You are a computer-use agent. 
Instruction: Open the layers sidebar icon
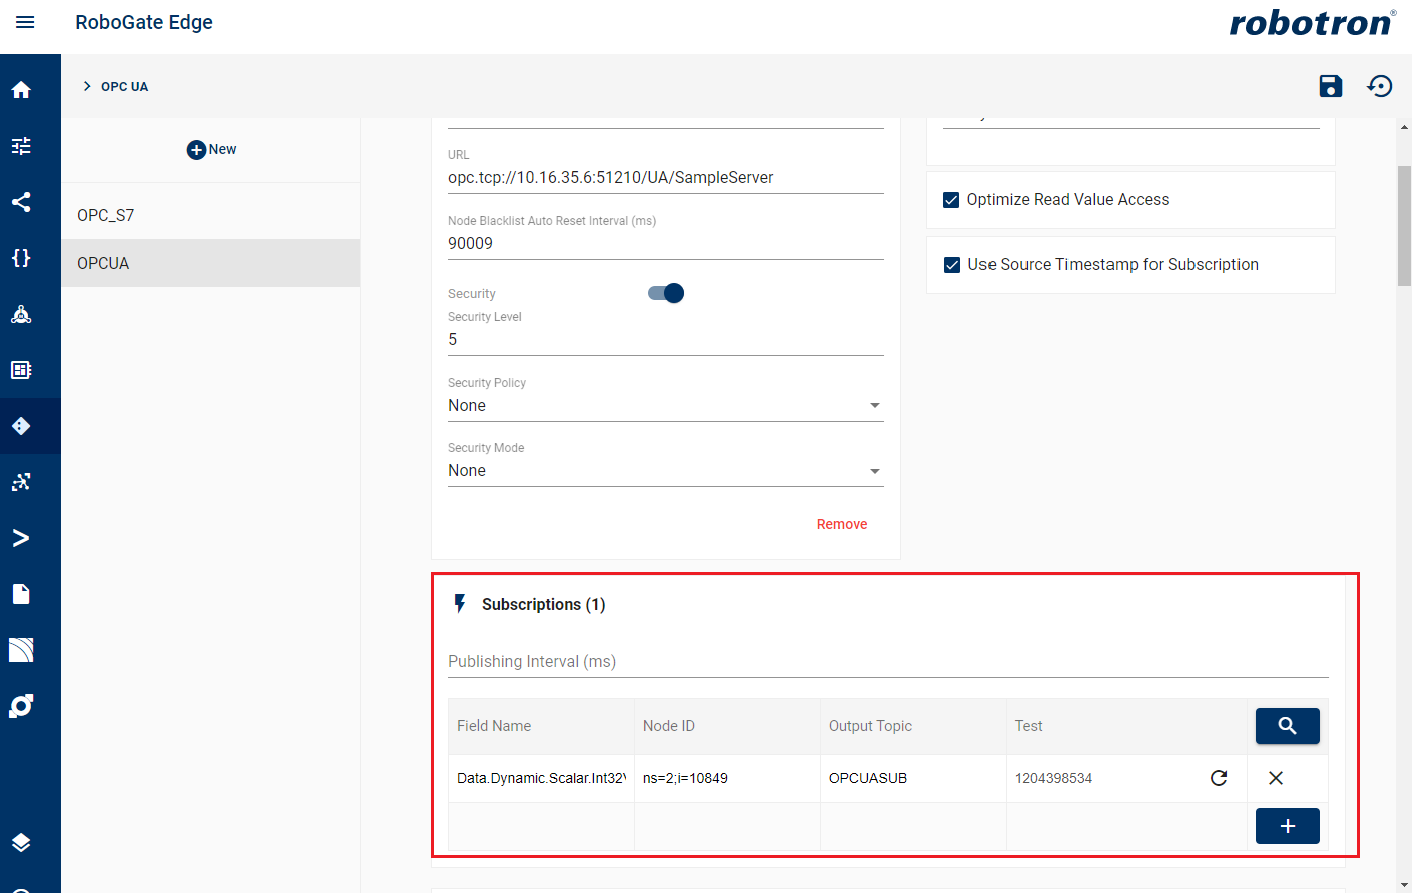tap(21, 842)
